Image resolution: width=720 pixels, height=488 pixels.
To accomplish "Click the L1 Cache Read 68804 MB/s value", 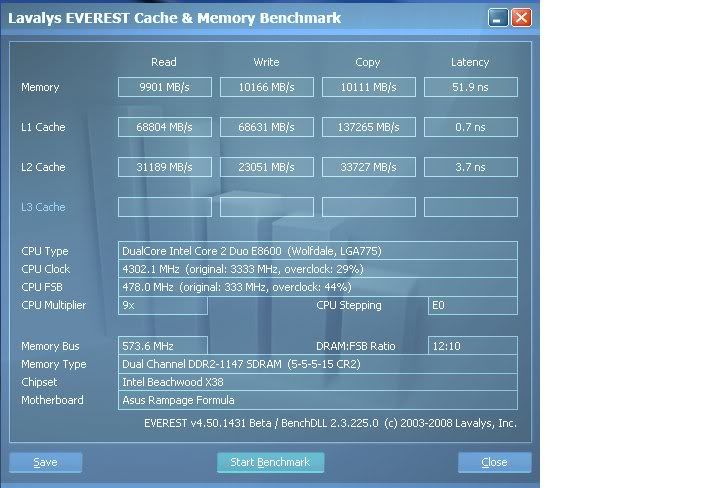I will tap(165, 127).
